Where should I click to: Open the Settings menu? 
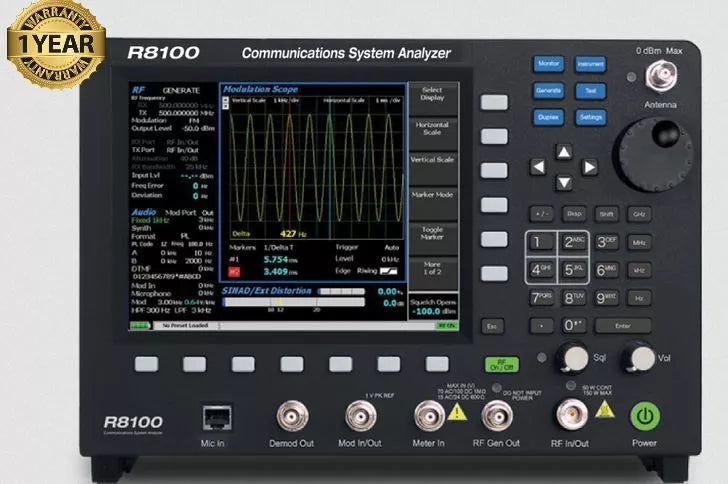[591, 118]
